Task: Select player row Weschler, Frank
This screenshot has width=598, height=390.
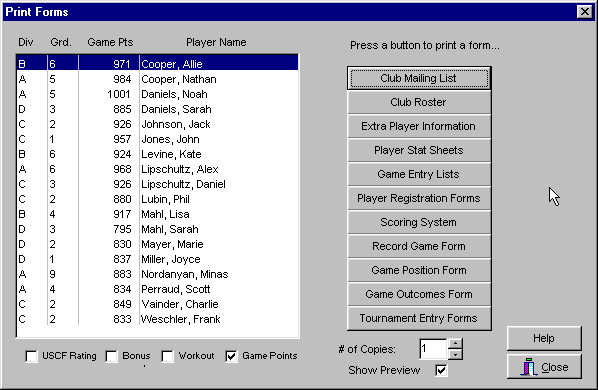Action: [x=157, y=319]
